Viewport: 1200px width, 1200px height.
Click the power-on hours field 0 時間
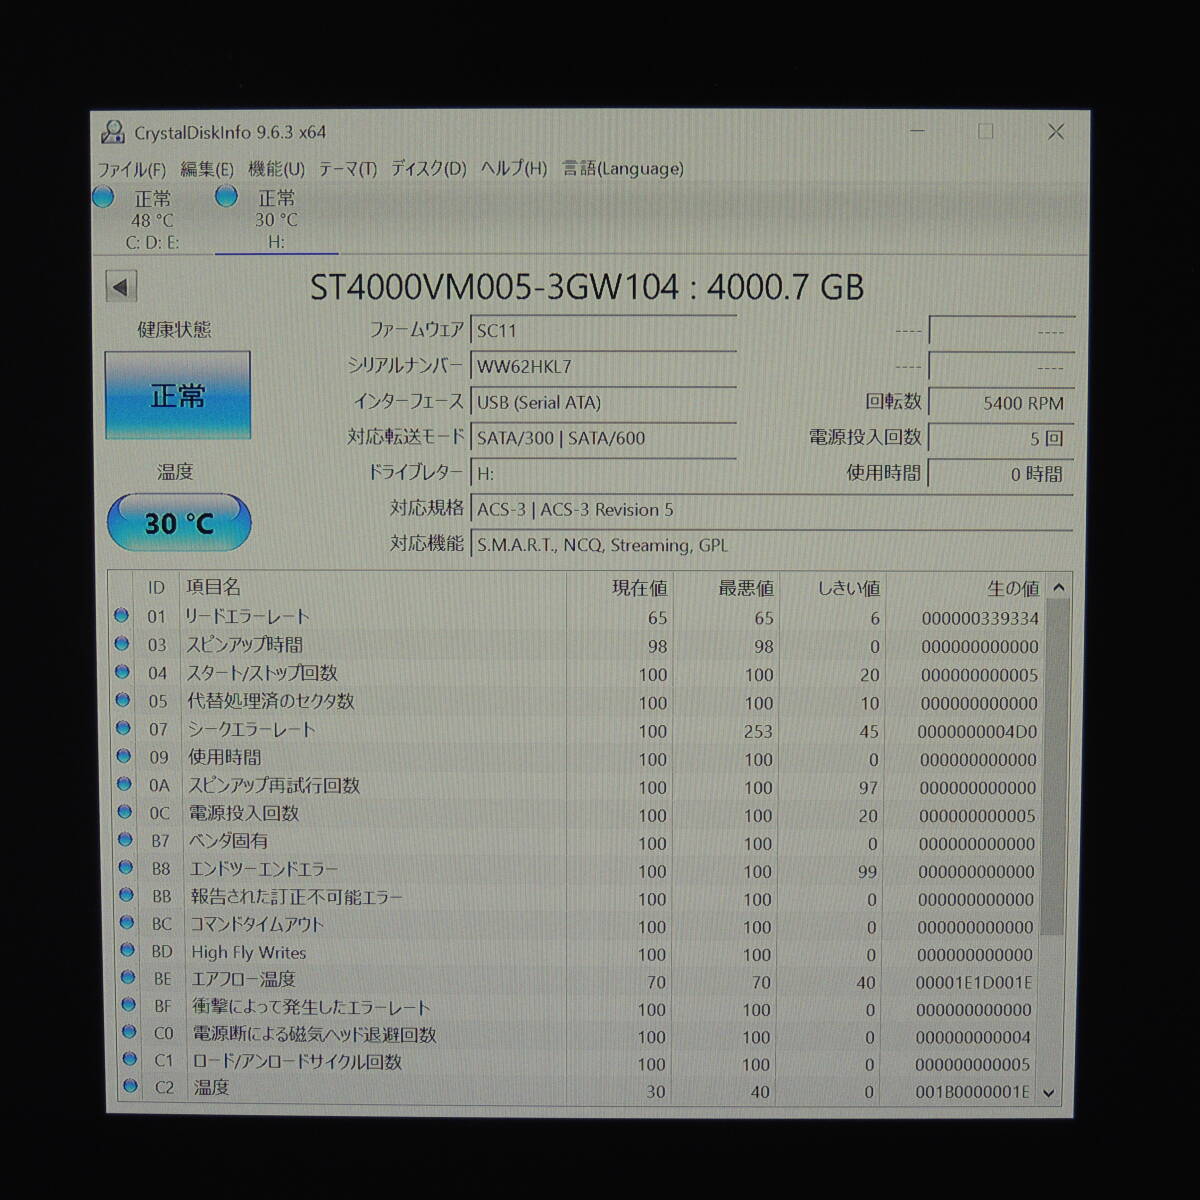pos(1001,474)
